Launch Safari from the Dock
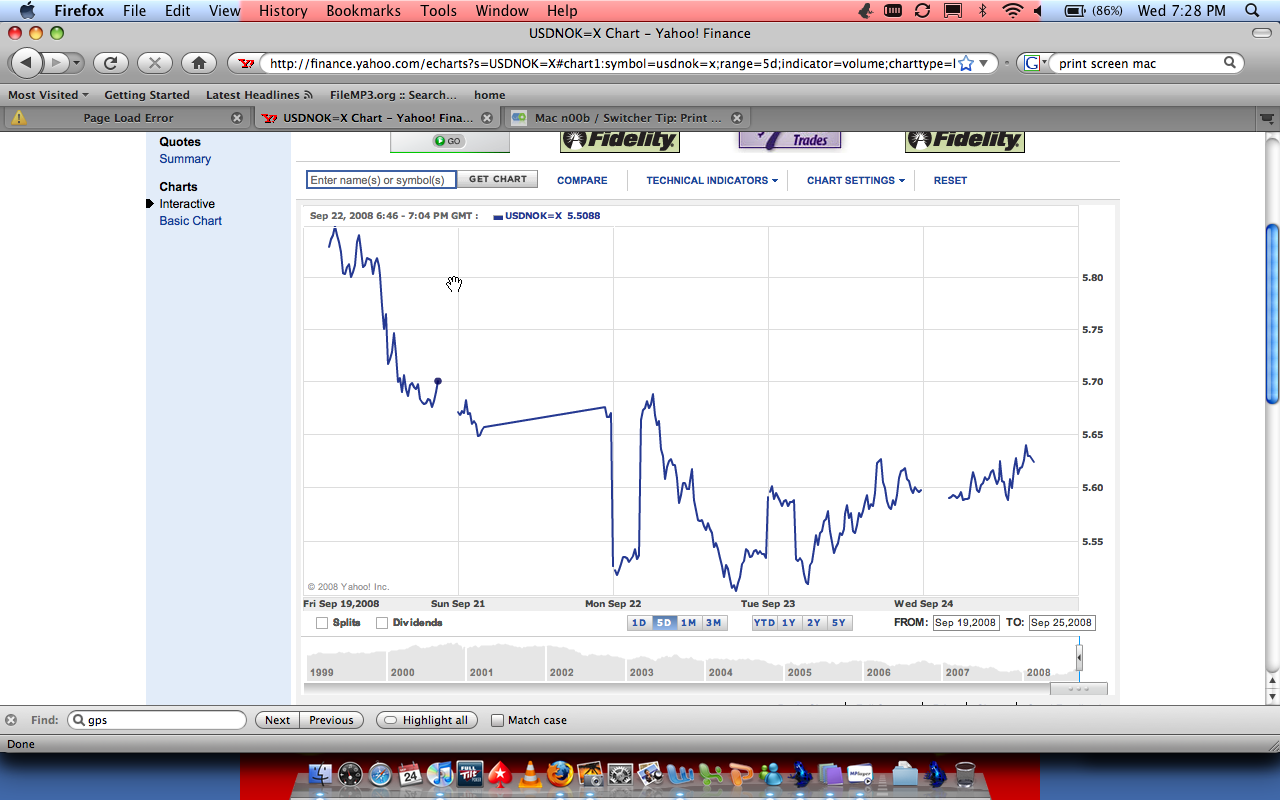 click(380, 774)
